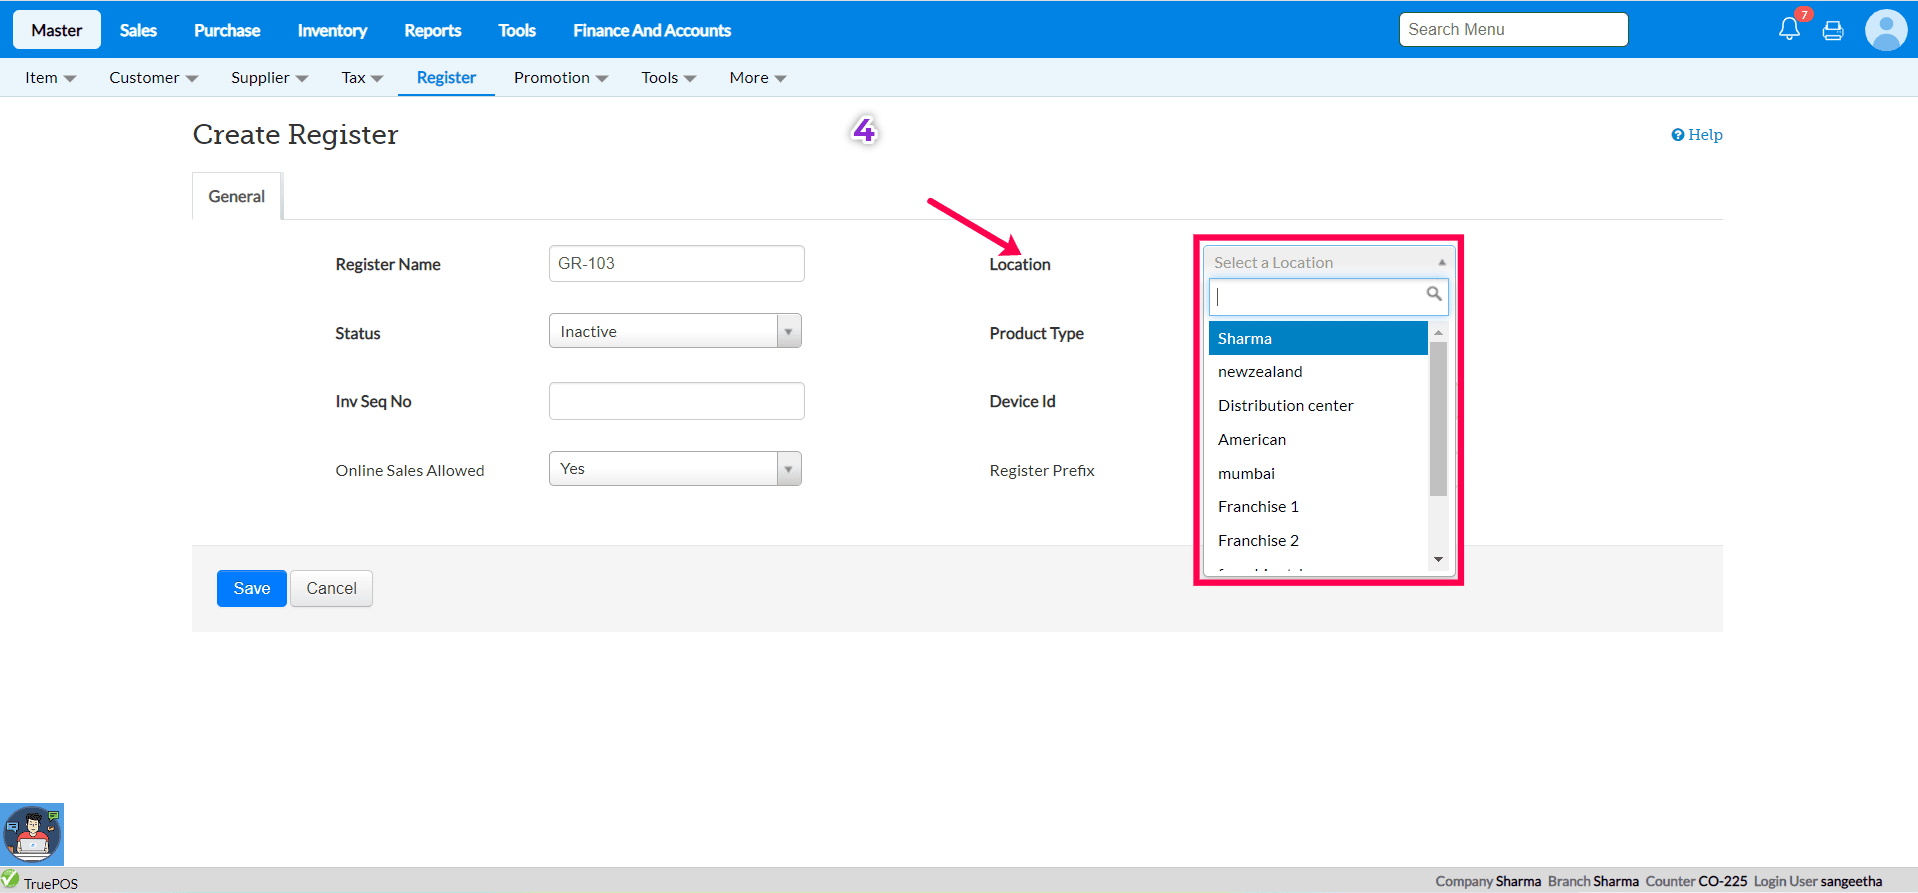
Task: Click the Save button
Action: (252, 589)
